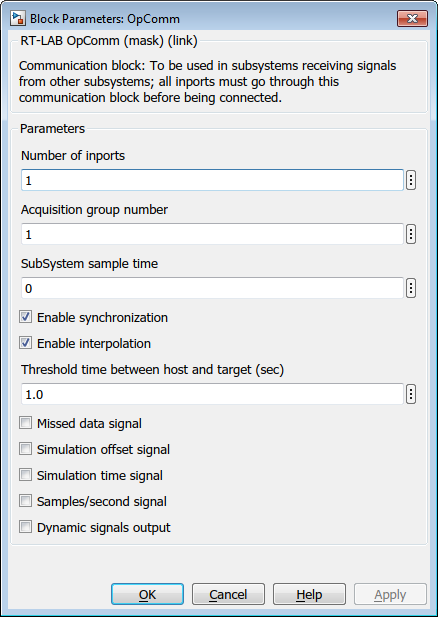Click the Threshold time input showing 1.0

212,394
